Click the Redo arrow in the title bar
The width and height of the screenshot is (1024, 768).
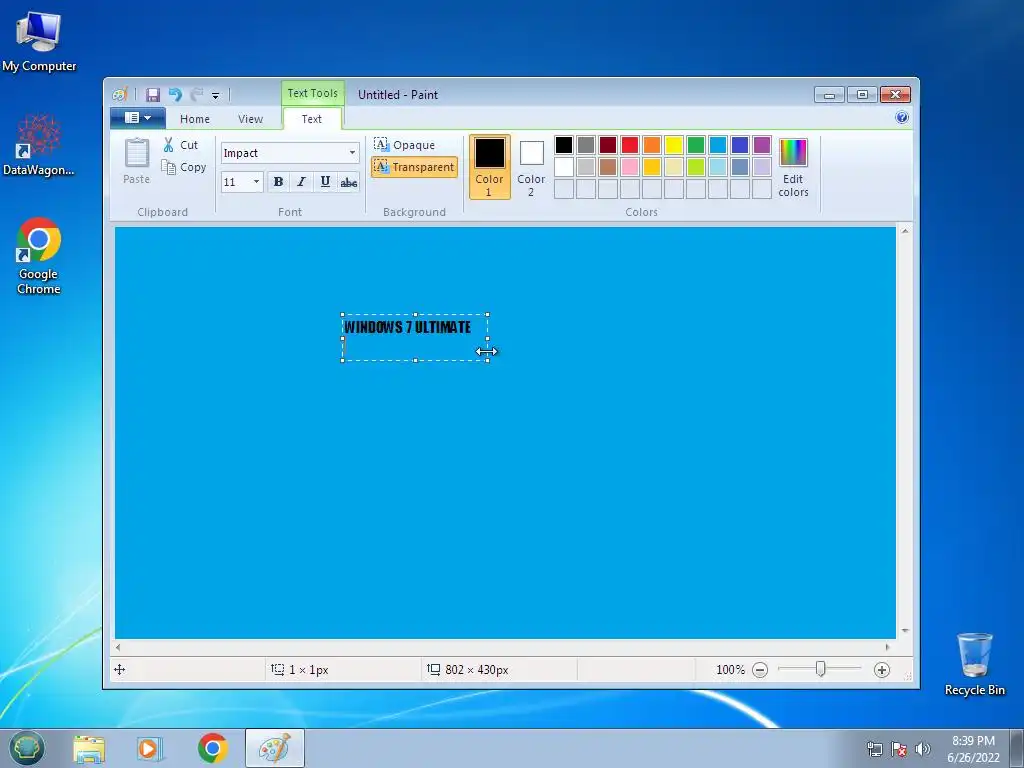click(197, 95)
